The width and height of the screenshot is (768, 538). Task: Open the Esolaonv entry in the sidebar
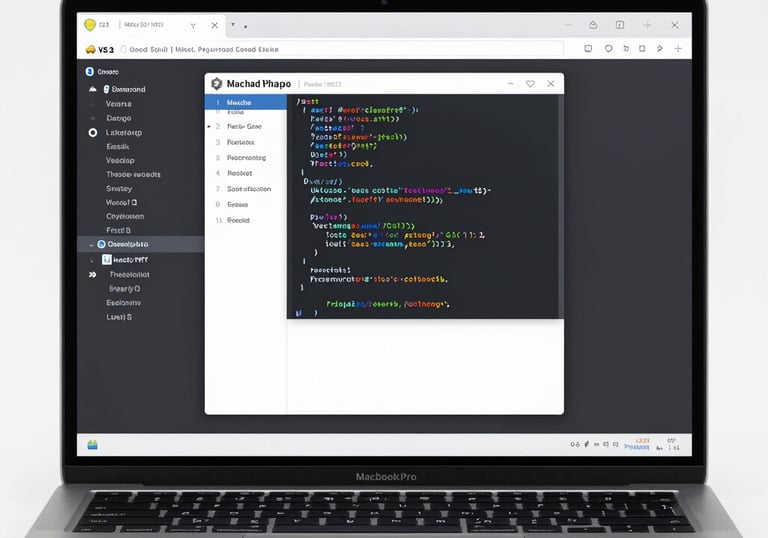[x=123, y=303]
